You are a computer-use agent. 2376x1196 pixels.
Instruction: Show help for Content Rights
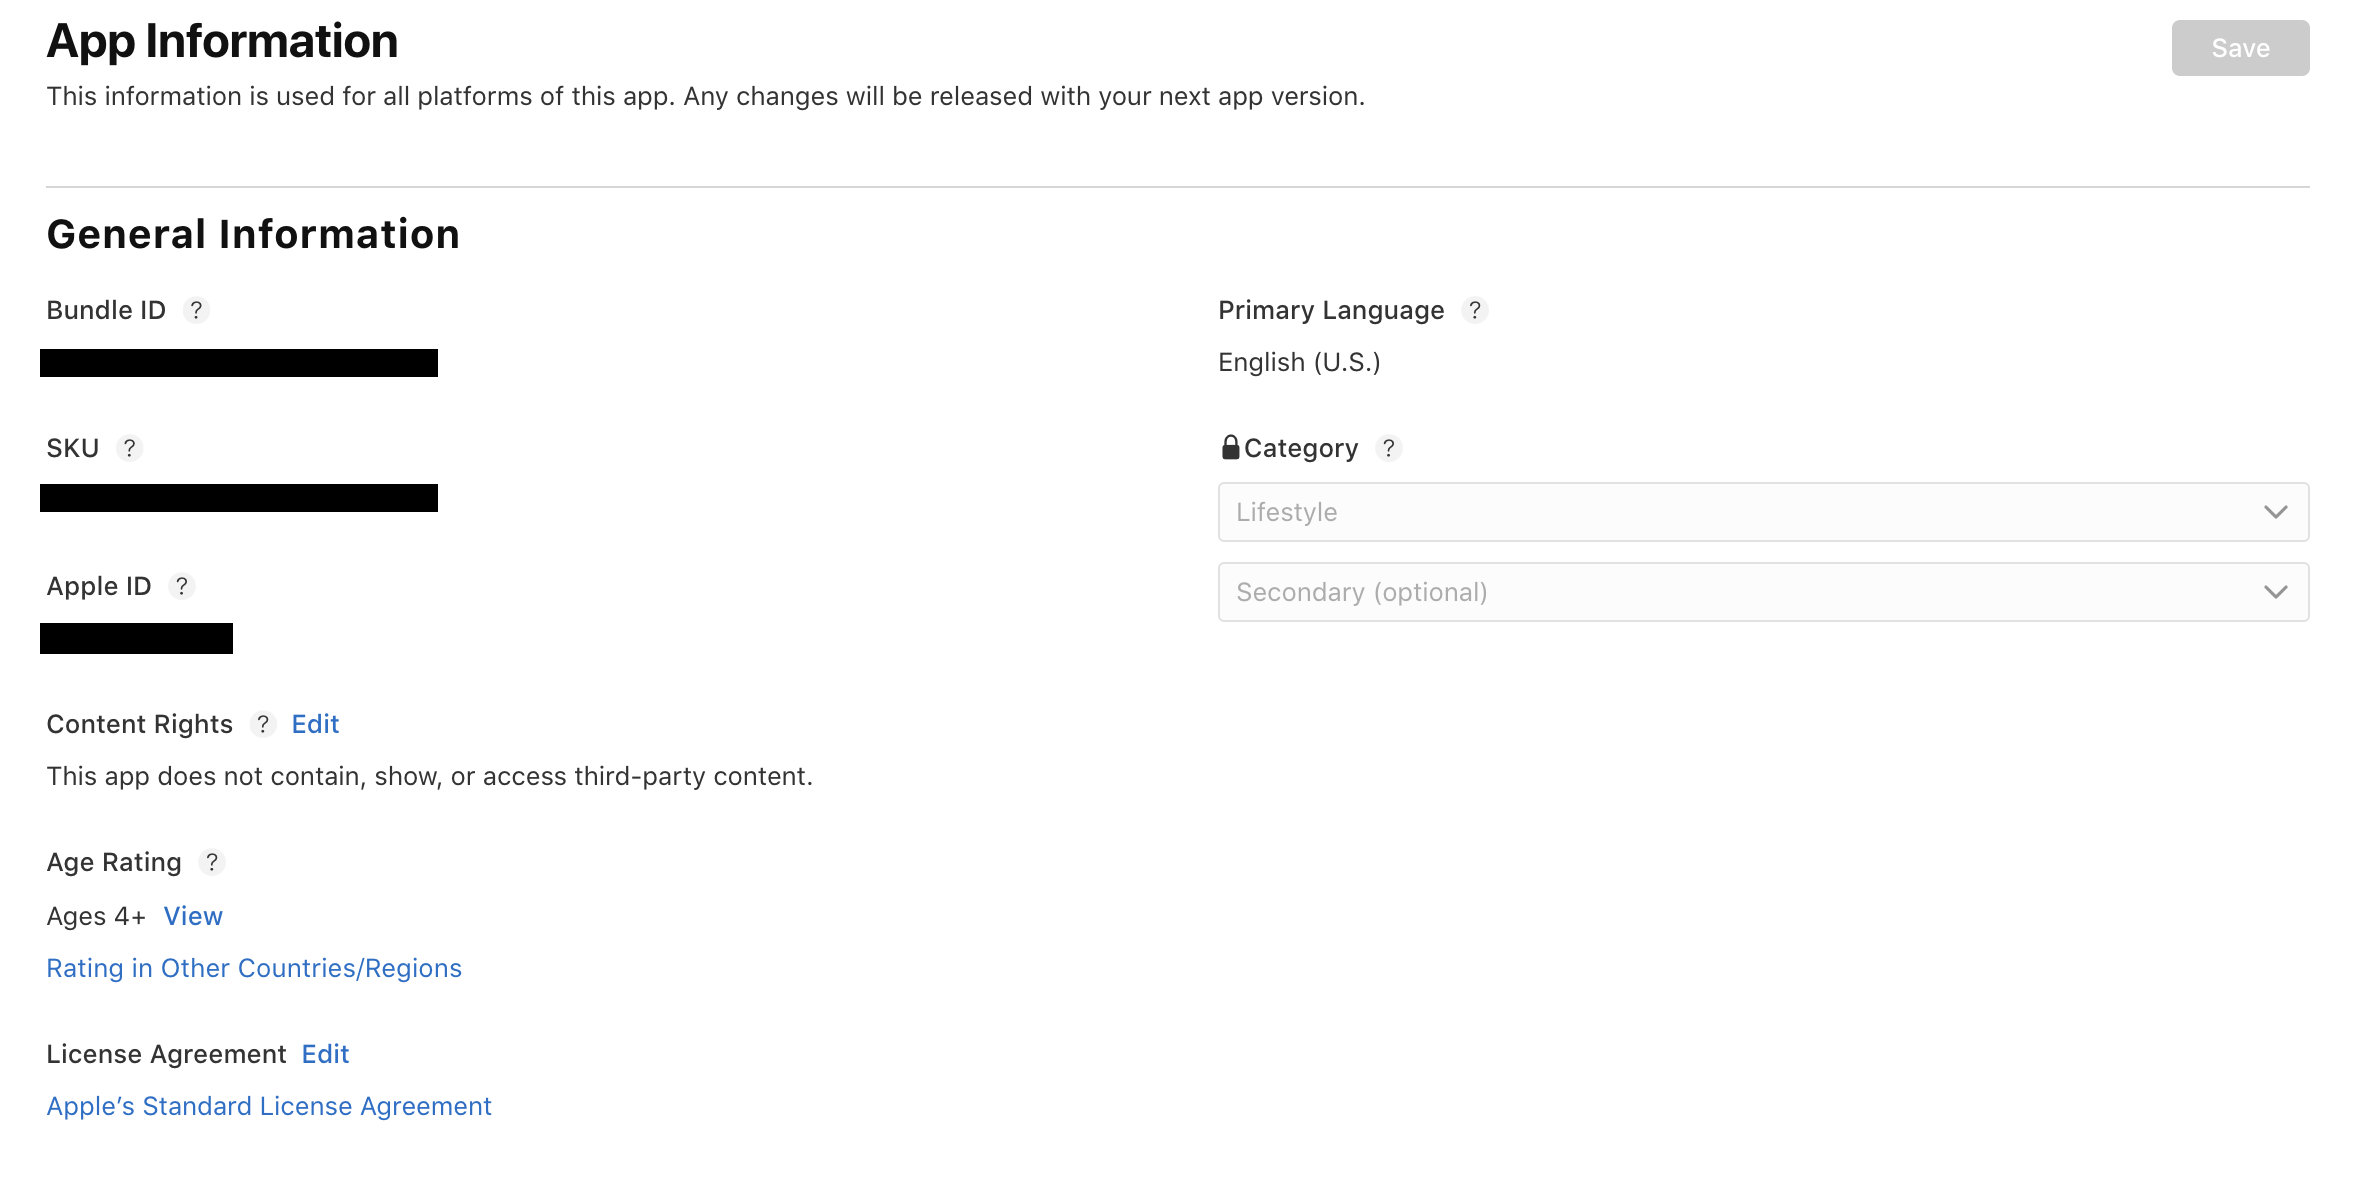coord(263,725)
